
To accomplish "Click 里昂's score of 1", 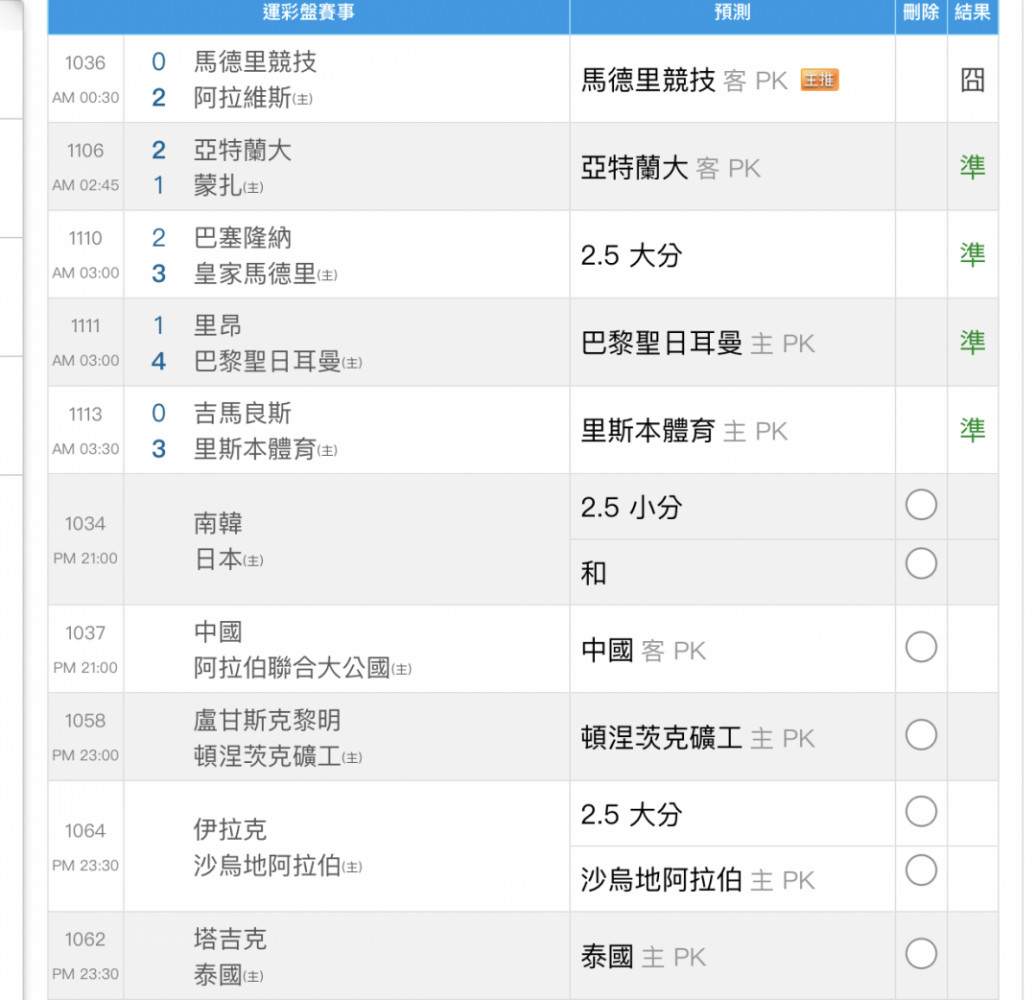I will pos(159,326).
